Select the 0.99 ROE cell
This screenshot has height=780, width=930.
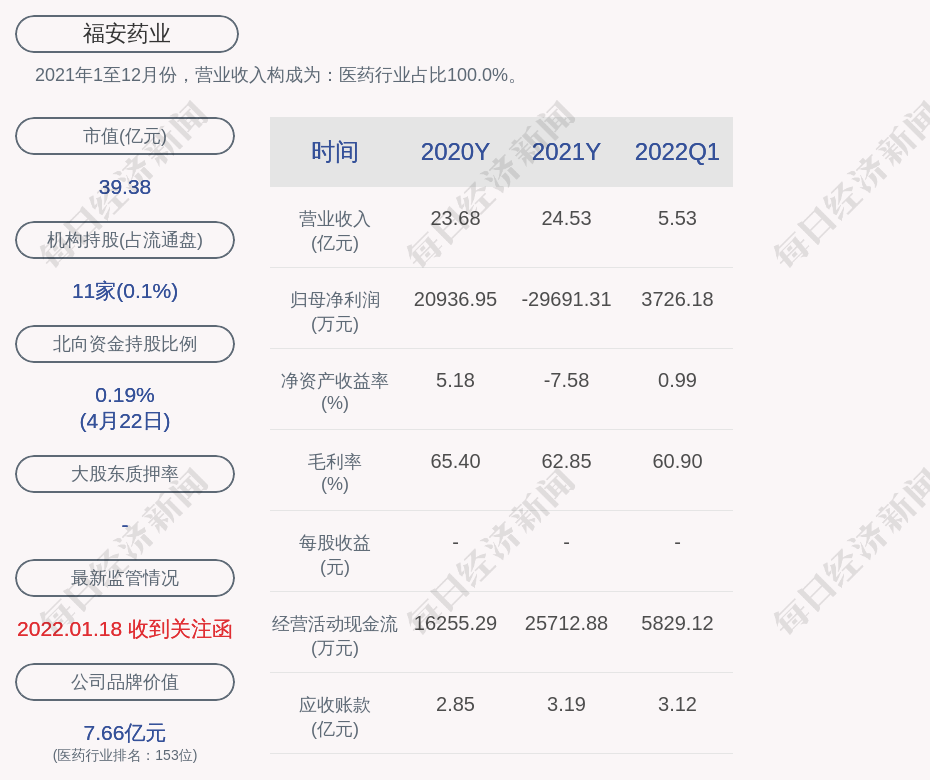677,380
